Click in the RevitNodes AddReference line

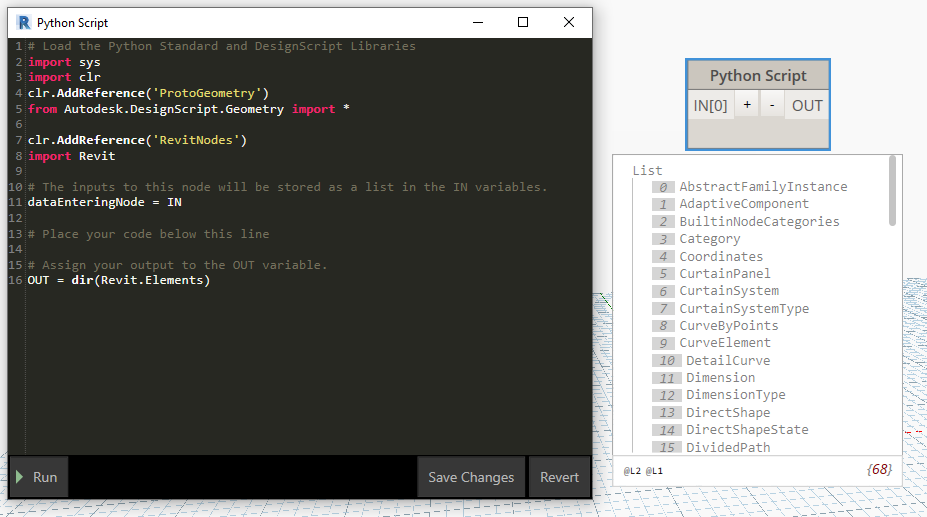click(137, 140)
